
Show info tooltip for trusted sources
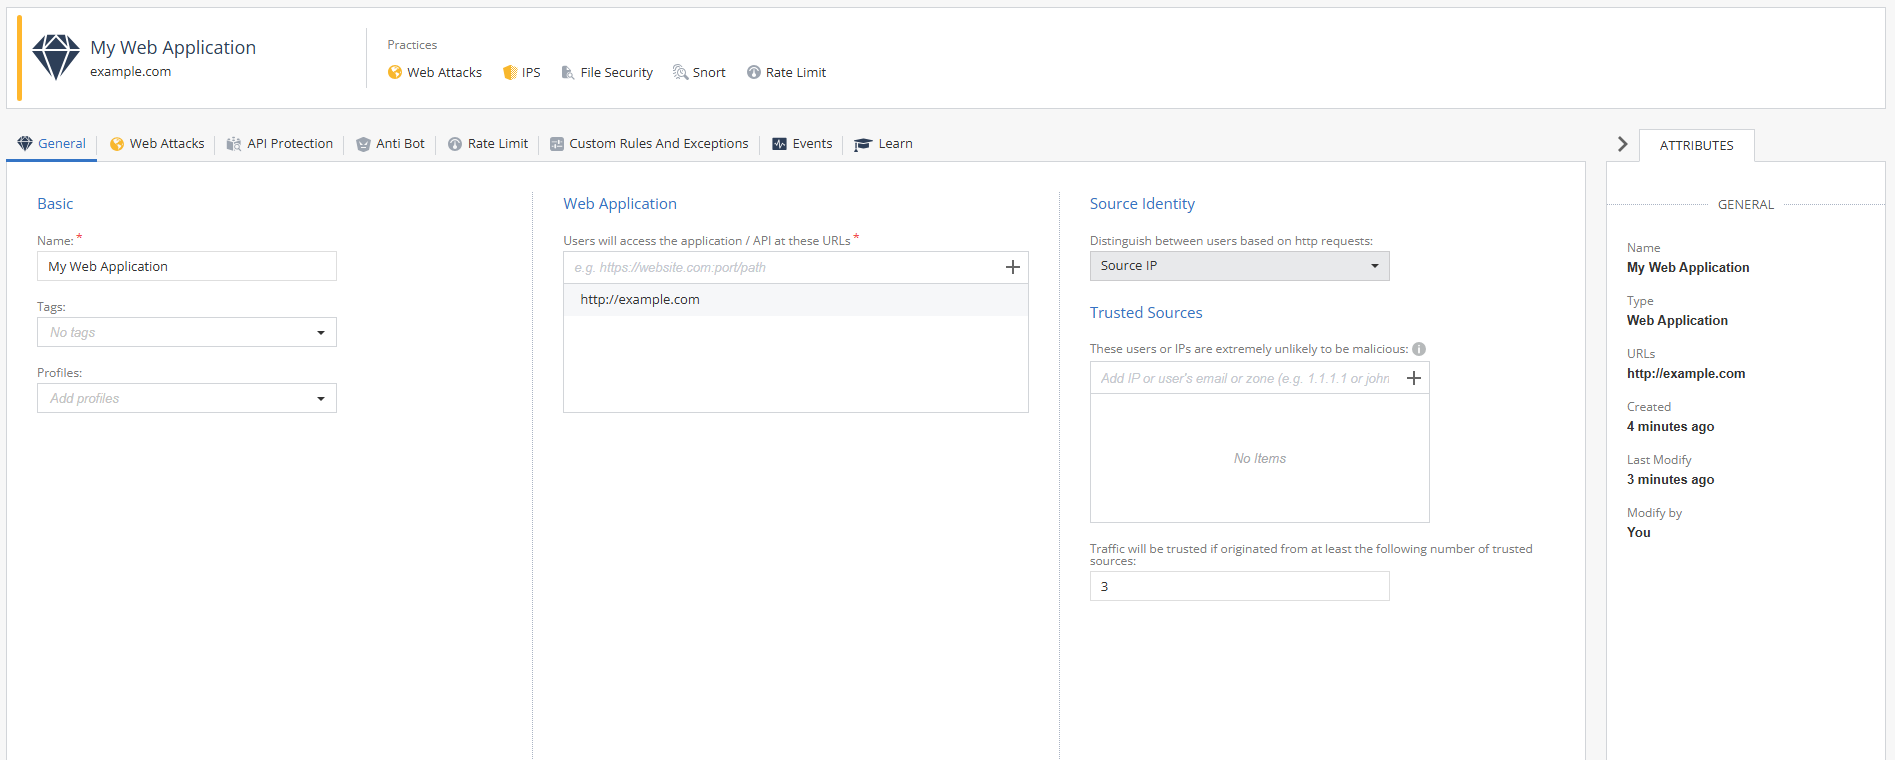[x=1419, y=349]
